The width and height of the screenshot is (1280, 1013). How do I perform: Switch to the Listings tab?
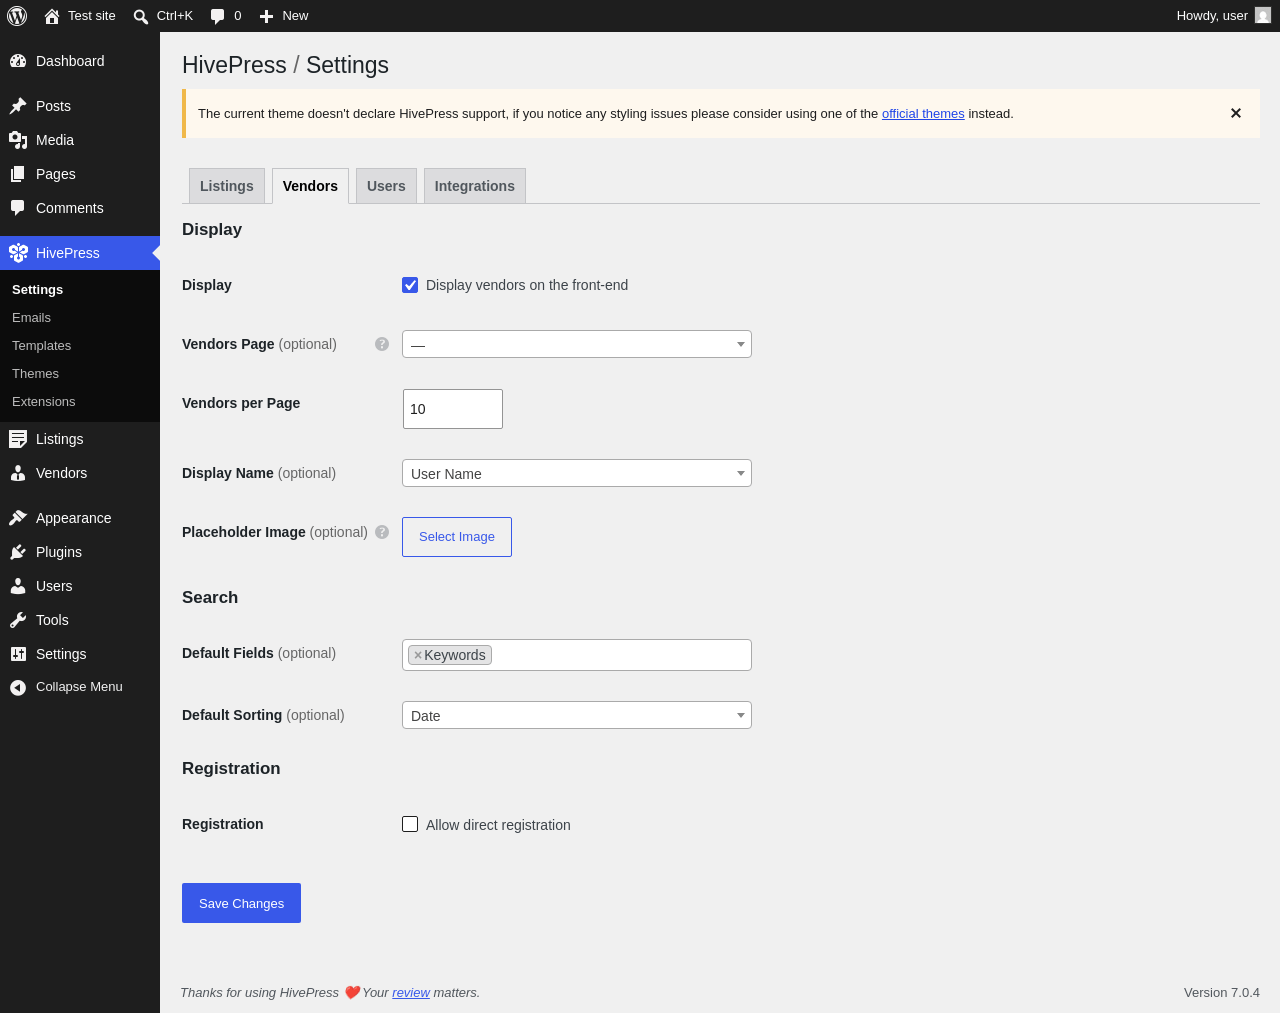(227, 186)
